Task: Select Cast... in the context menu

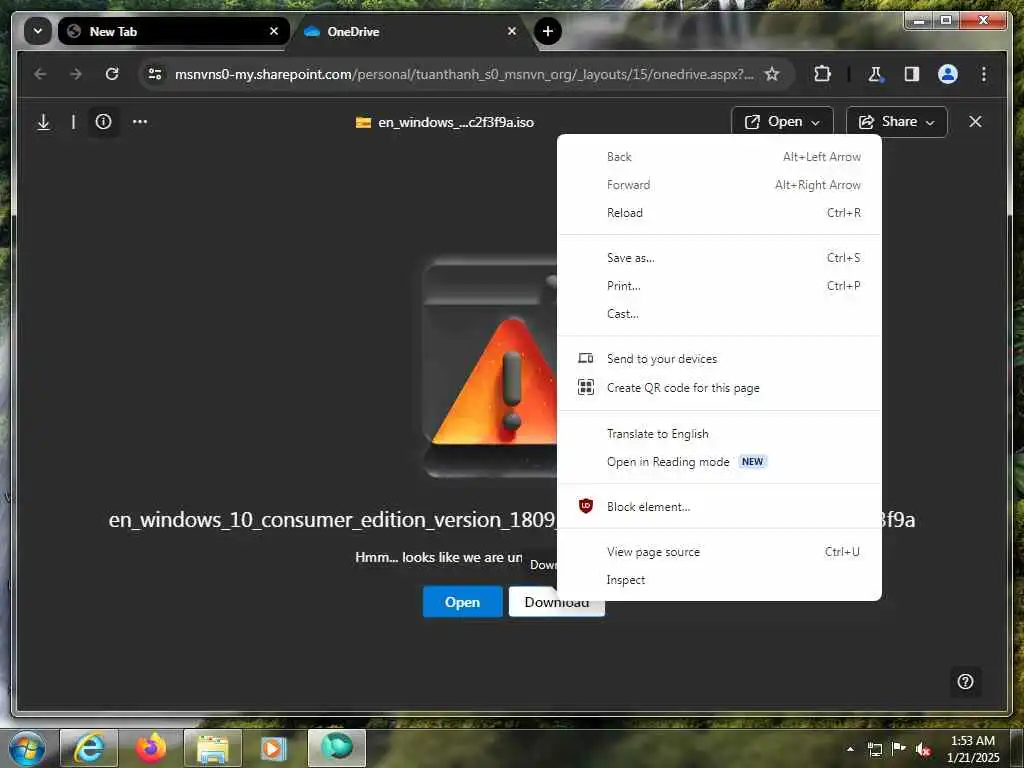Action: [x=719, y=314]
